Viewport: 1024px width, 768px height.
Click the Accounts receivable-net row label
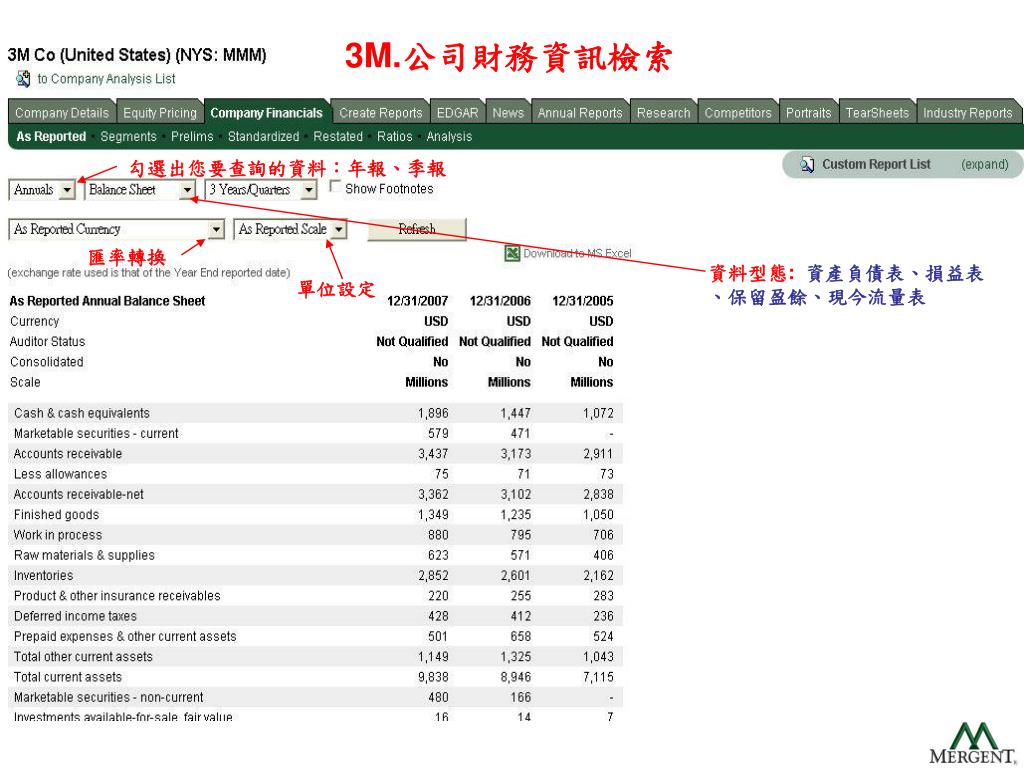78,494
